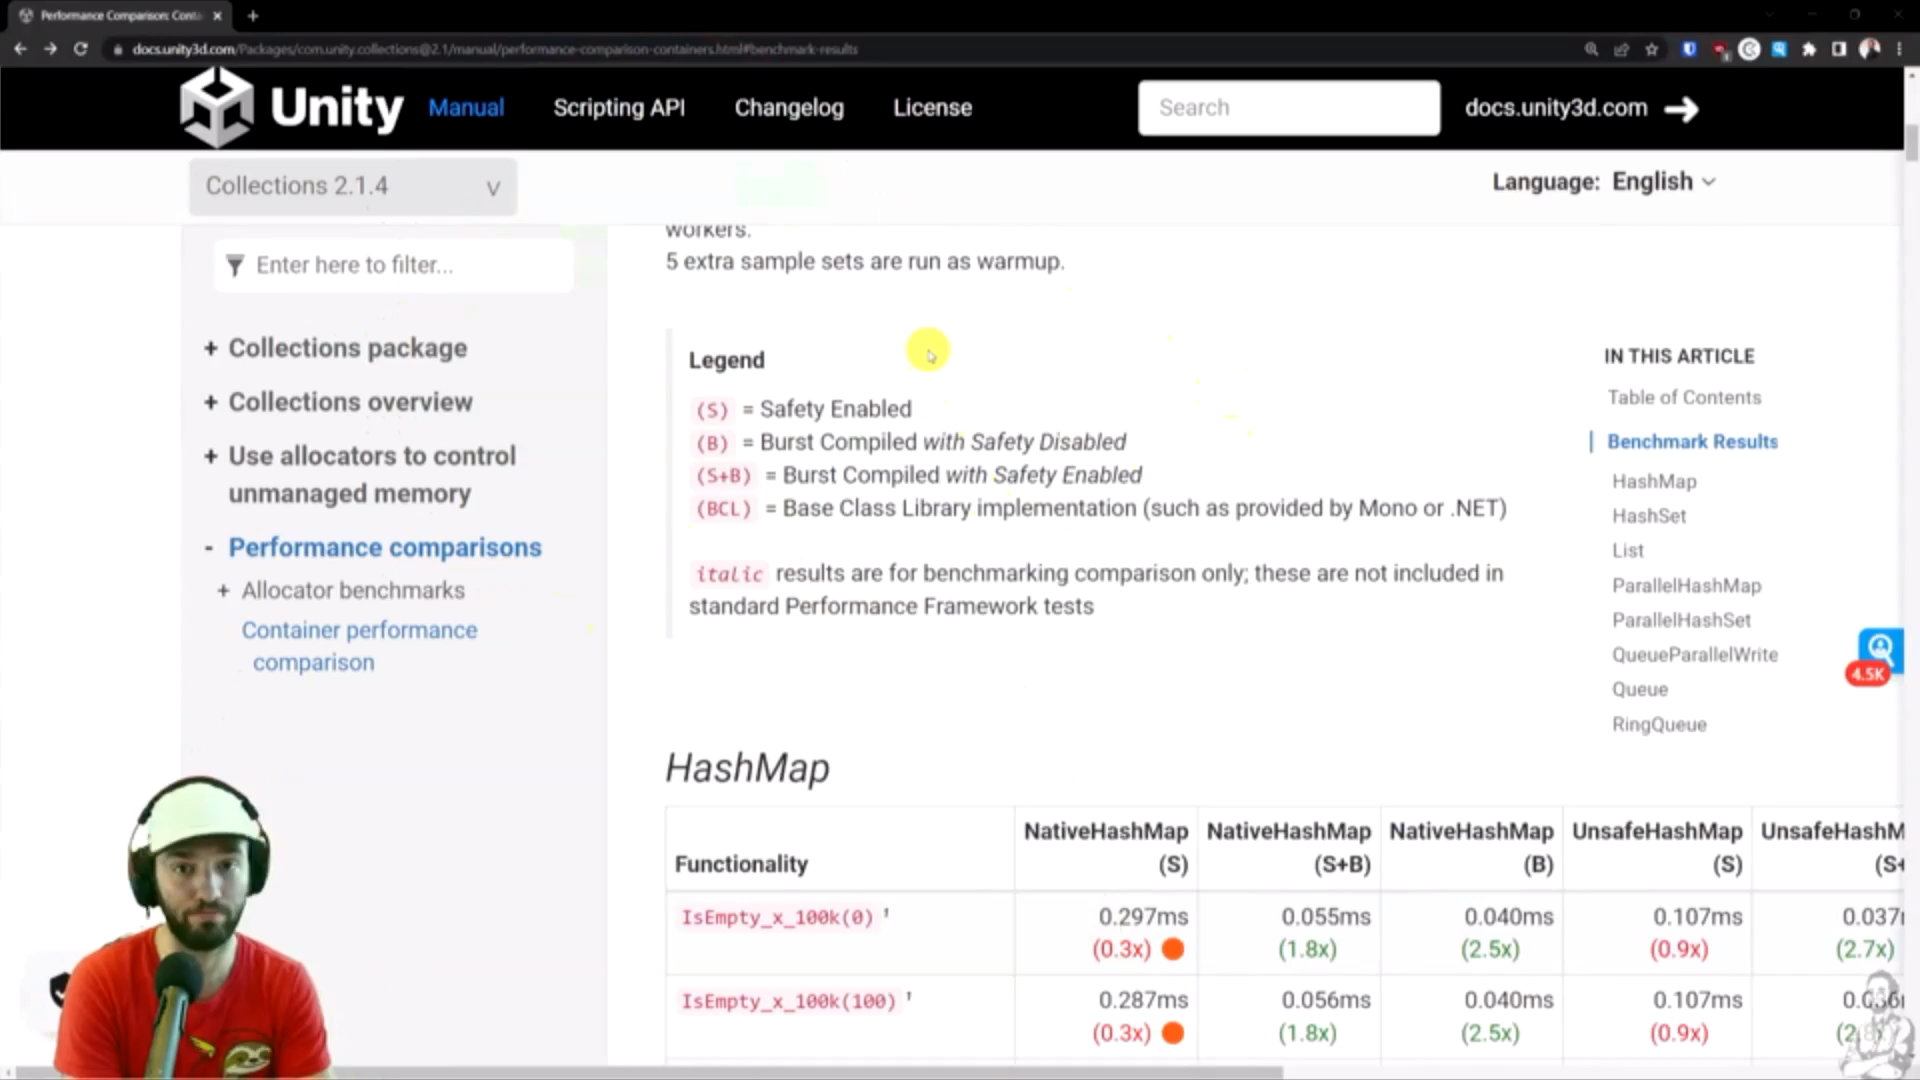The image size is (1920, 1080).
Task: Open the Changelog menu item
Action: click(789, 108)
